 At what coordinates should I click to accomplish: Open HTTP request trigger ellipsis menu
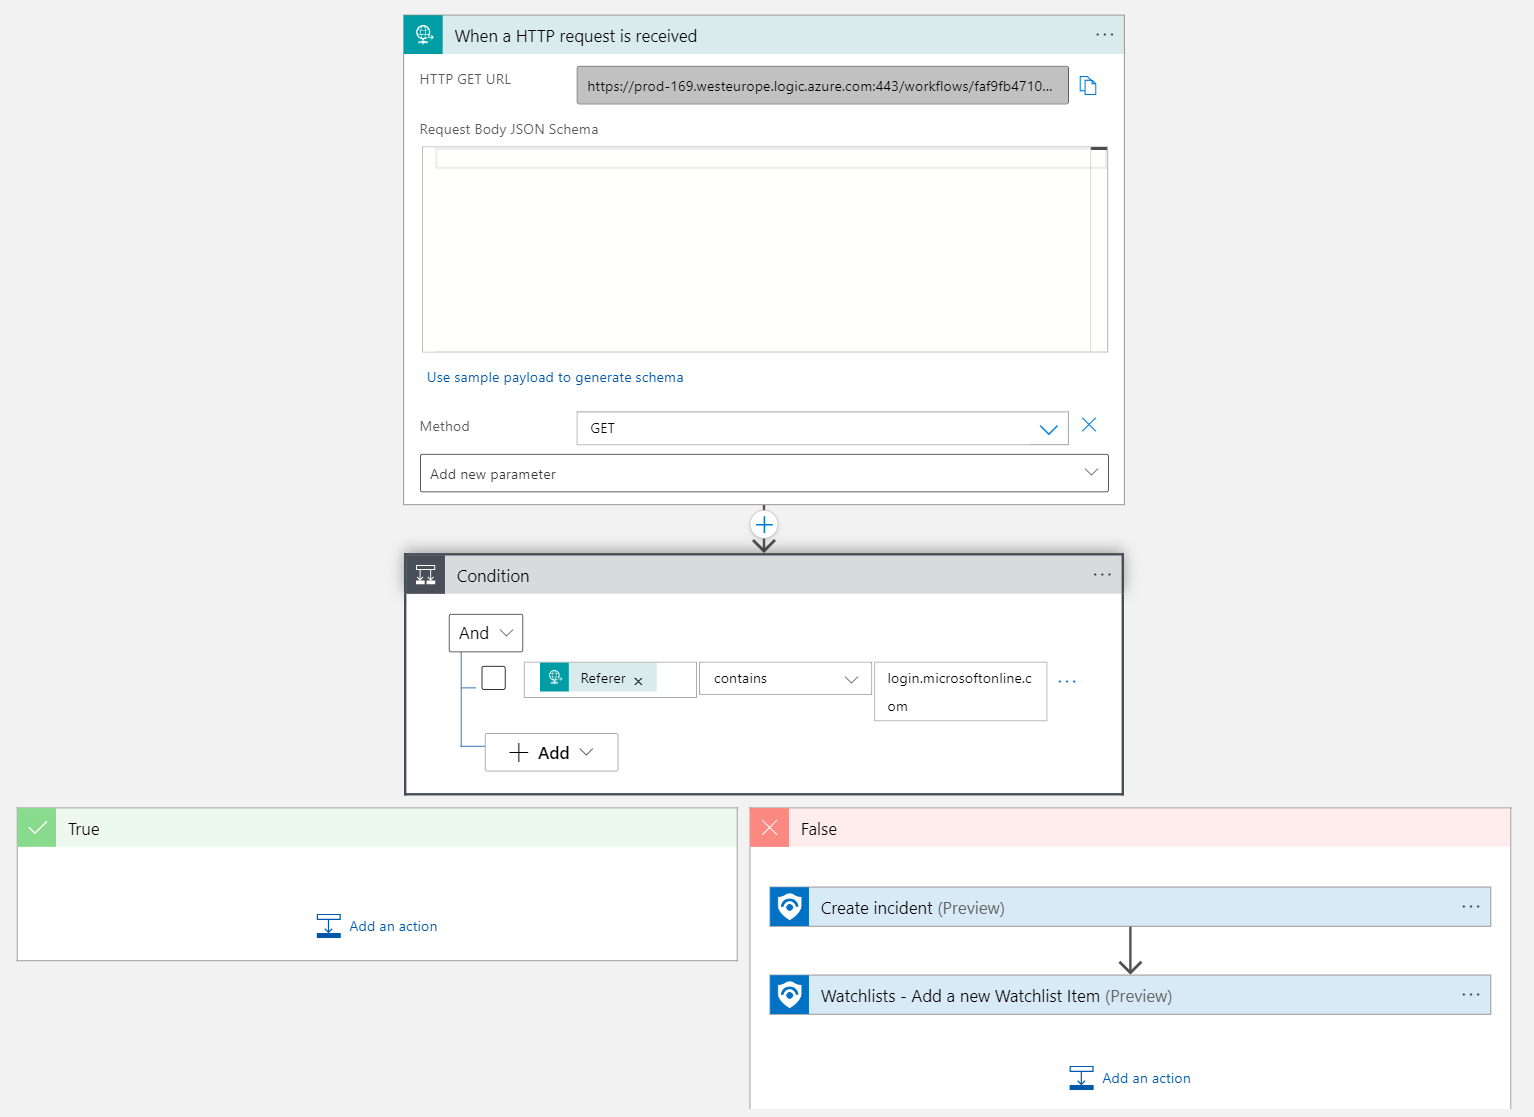pyautogui.click(x=1104, y=35)
